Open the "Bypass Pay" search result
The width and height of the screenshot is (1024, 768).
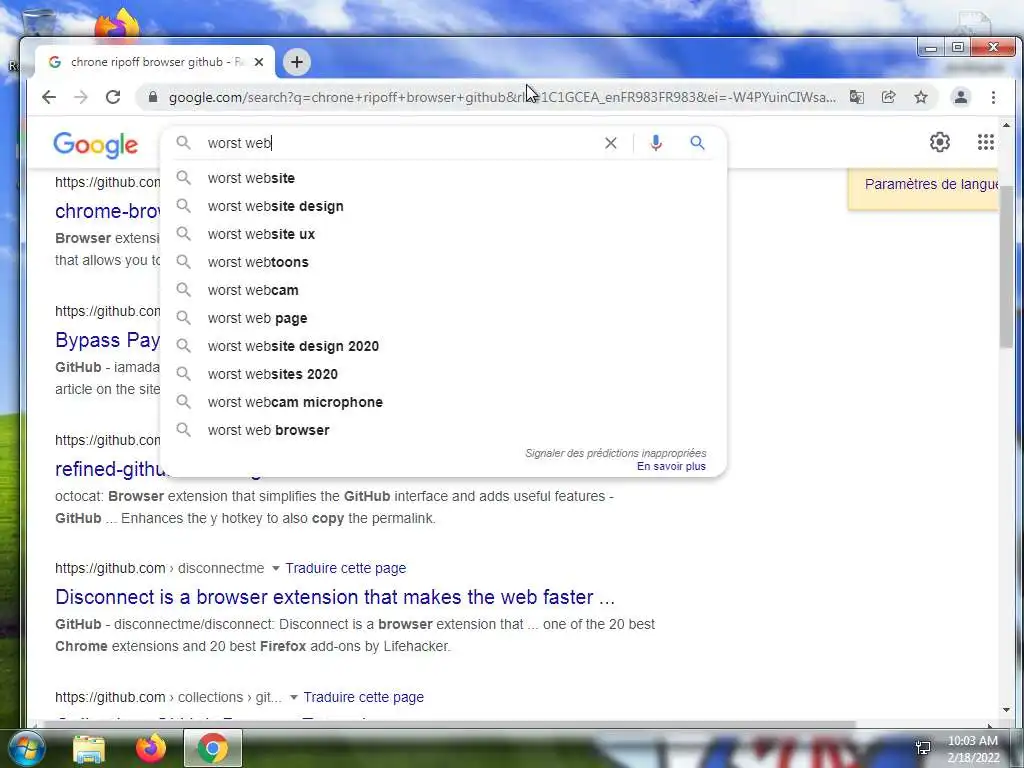click(107, 340)
